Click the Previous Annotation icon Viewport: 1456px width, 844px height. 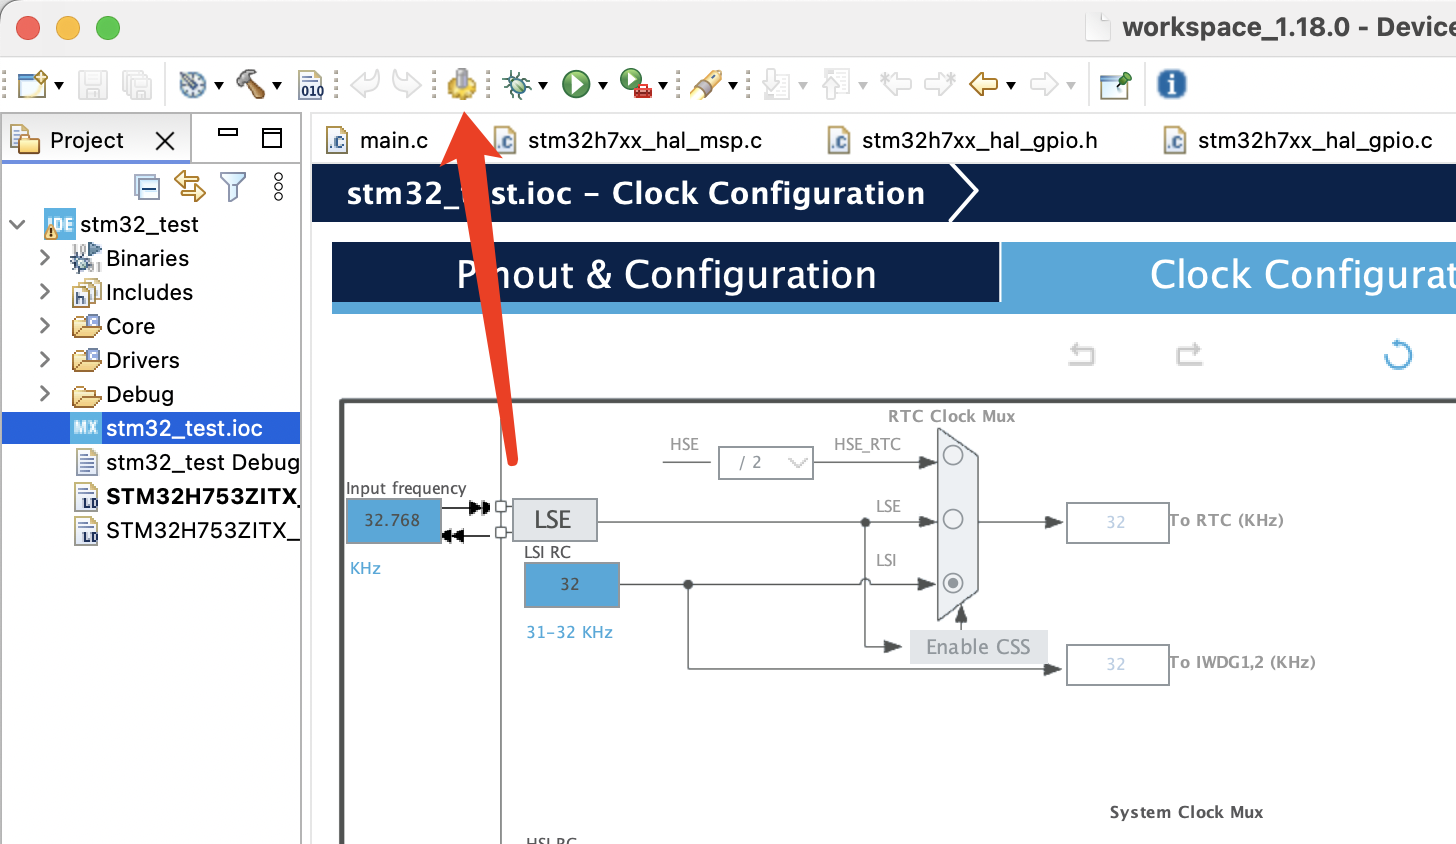[835, 85]
